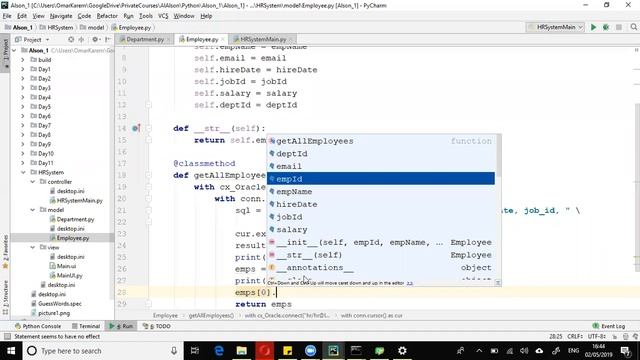Click getAllEmployees() in the bottom code breadcrumb
Screen dimensions: 640x360
(x=211, y=316)
